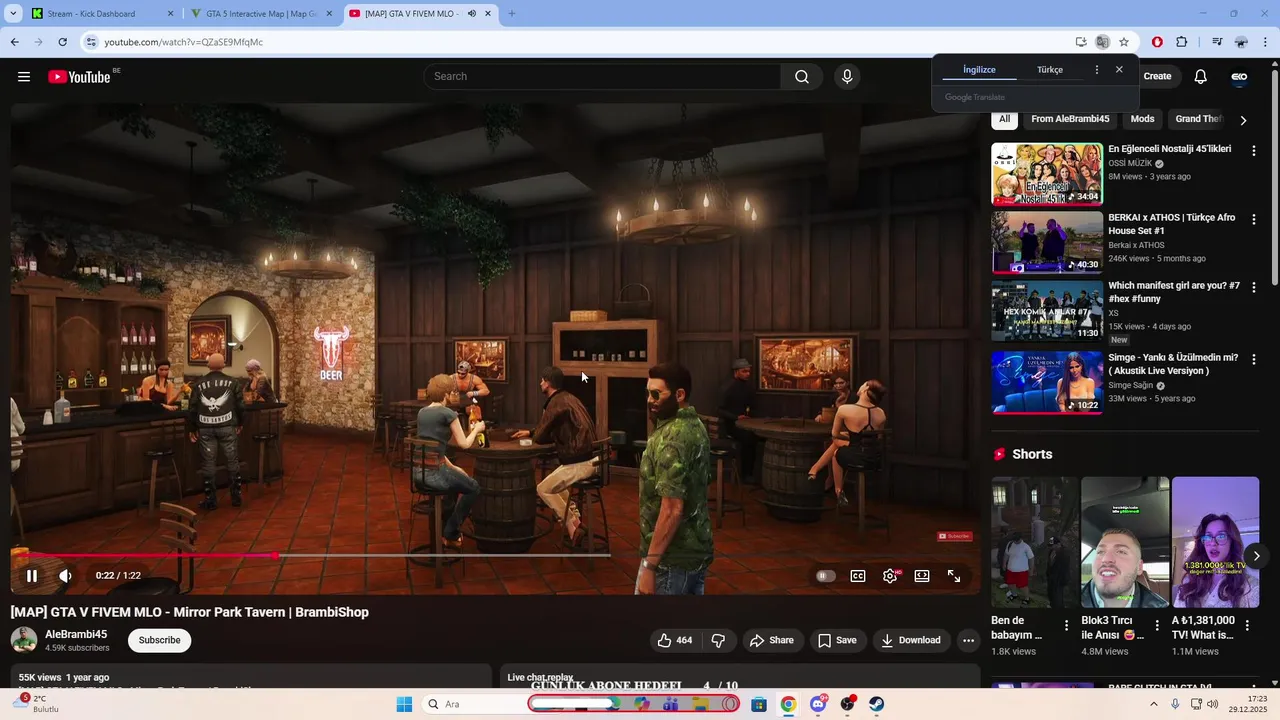Open options for Simge video
This screenshot has width=1280, height=720.
point(1253,359)
